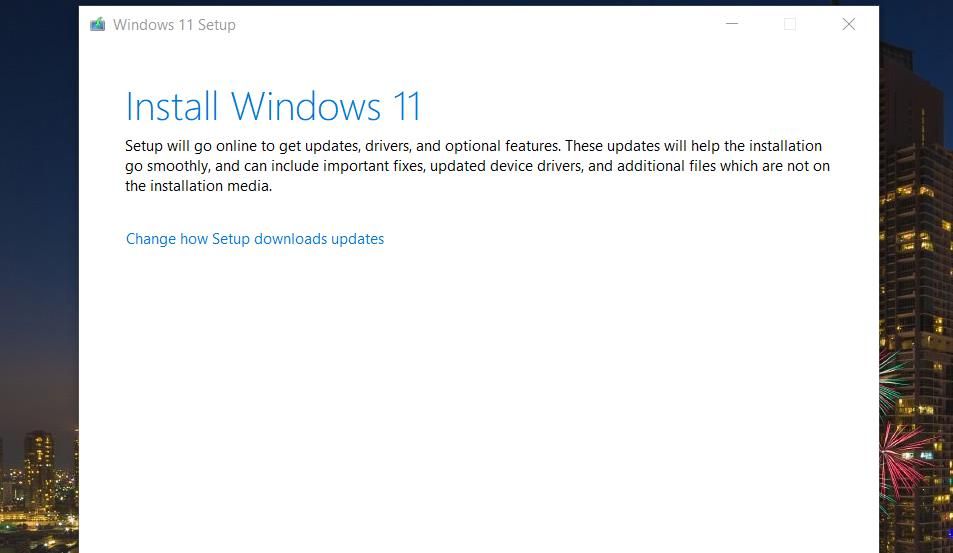953x553 pixels.
Task: Minimize the Windows 11 Setup window
Action: click(x=732, y=24)
